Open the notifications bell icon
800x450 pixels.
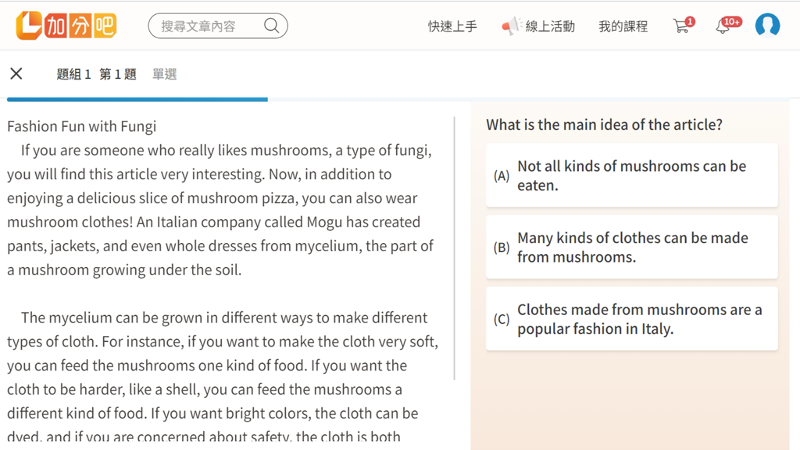(723, 27)
